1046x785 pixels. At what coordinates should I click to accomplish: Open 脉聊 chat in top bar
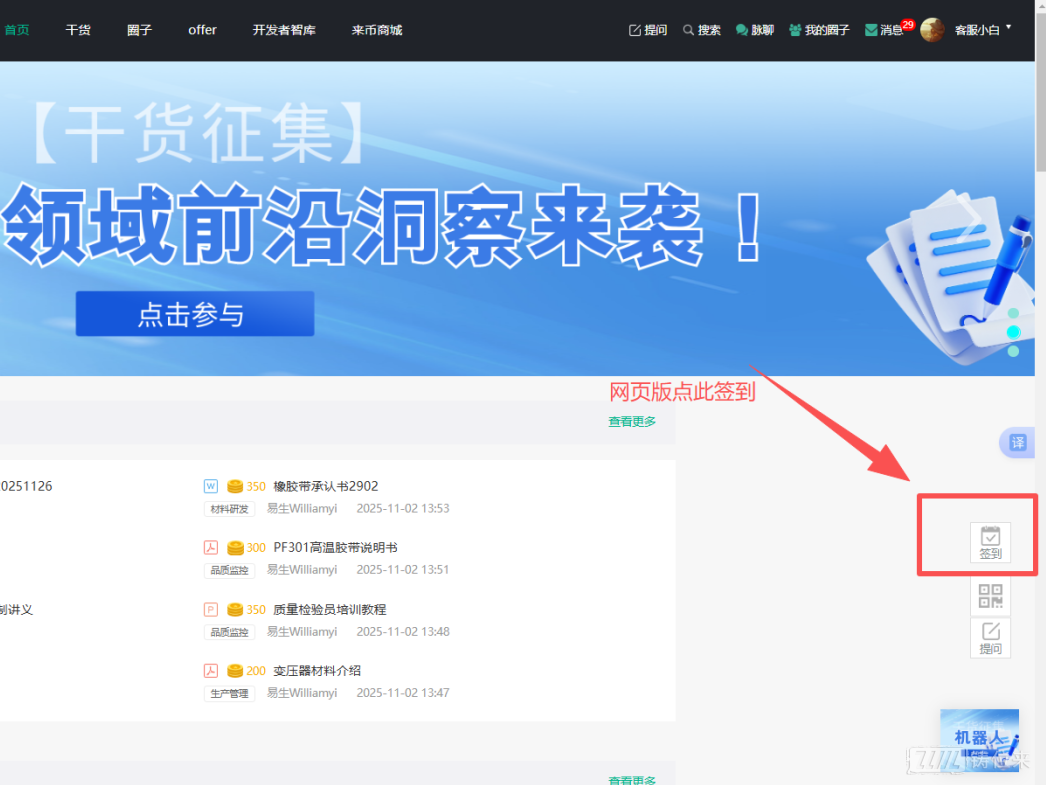pos(755,30)
